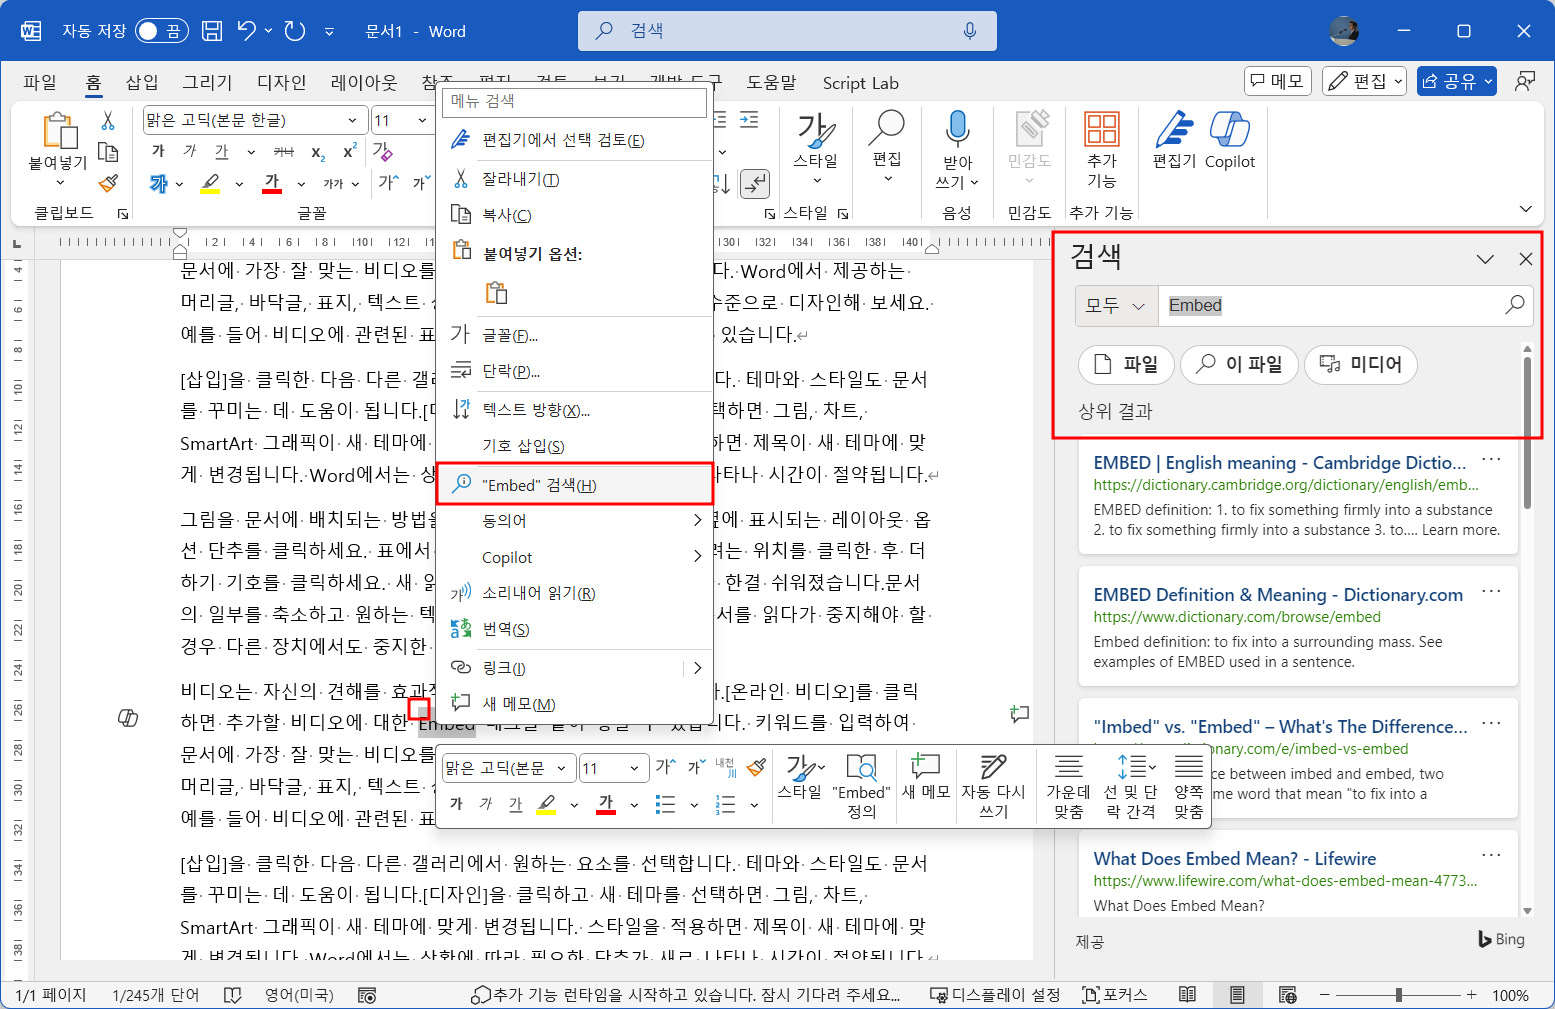1555x1009 pixels.
Task: Toggle ribbon strikethrough formatting
Action: point(284,151)
